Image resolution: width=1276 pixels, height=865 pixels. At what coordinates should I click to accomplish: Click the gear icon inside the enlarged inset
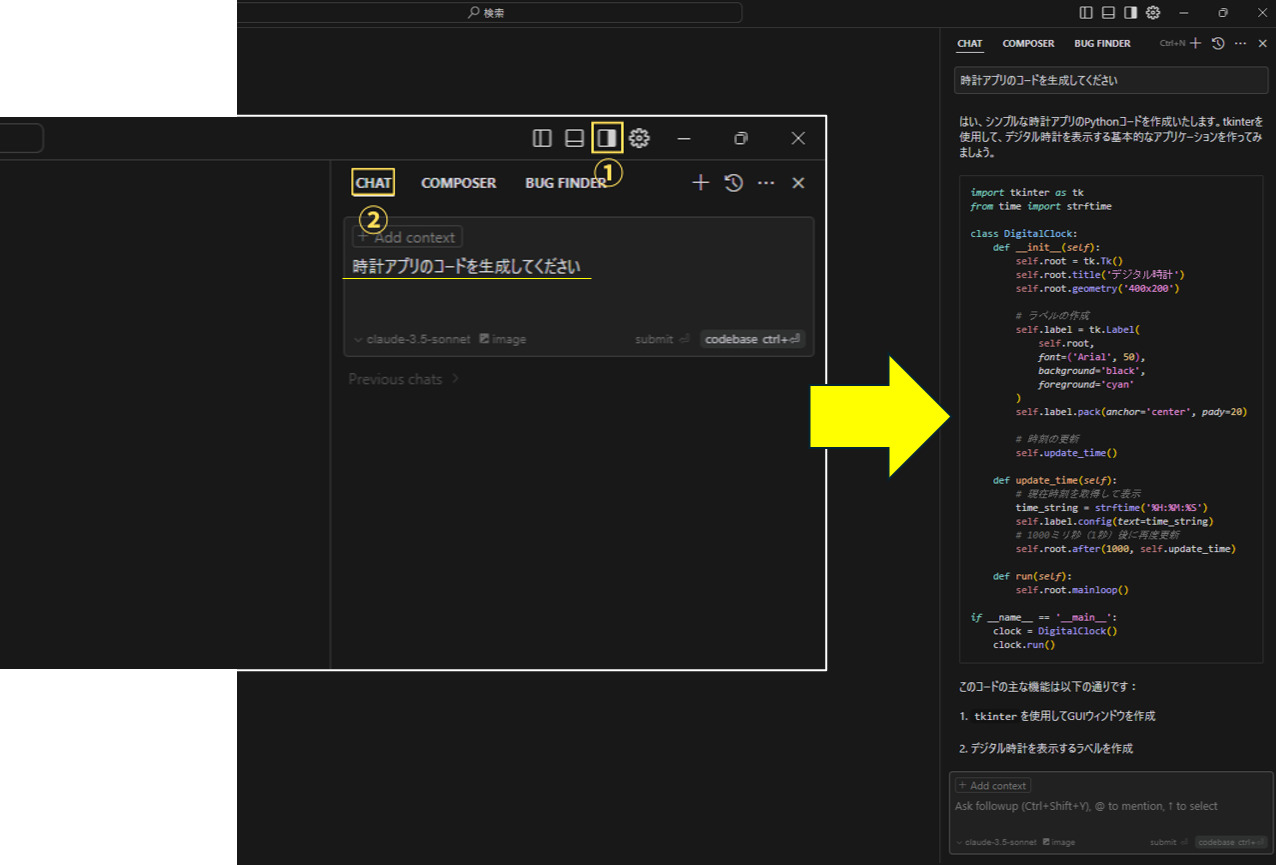click(x=639, y=138)
